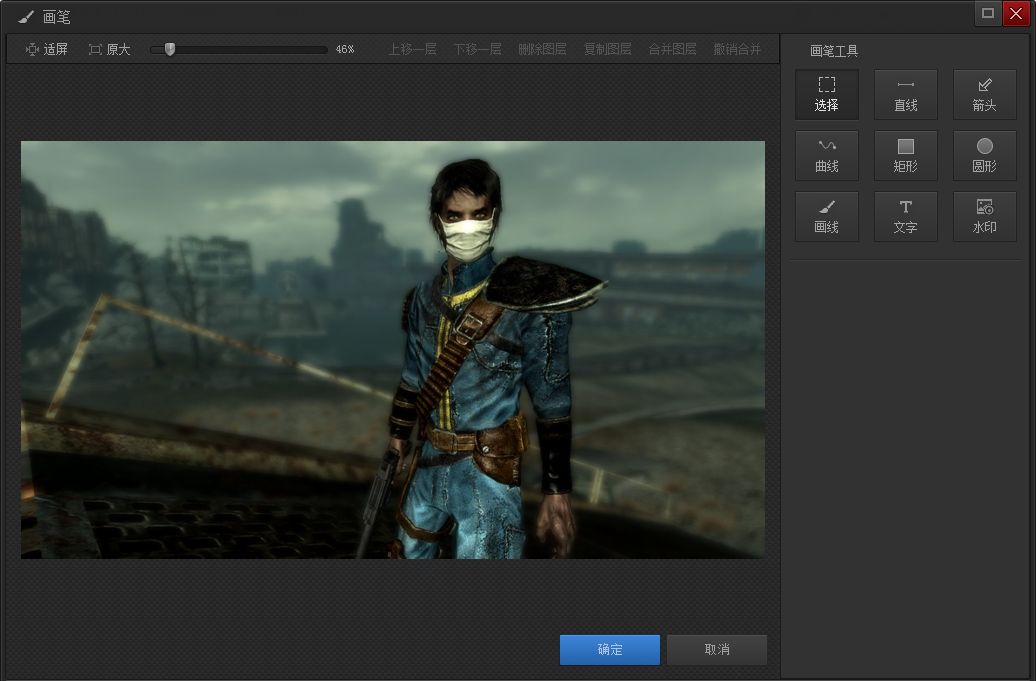
Task: Confirm with the 确定 button
Action: [610, 650]
